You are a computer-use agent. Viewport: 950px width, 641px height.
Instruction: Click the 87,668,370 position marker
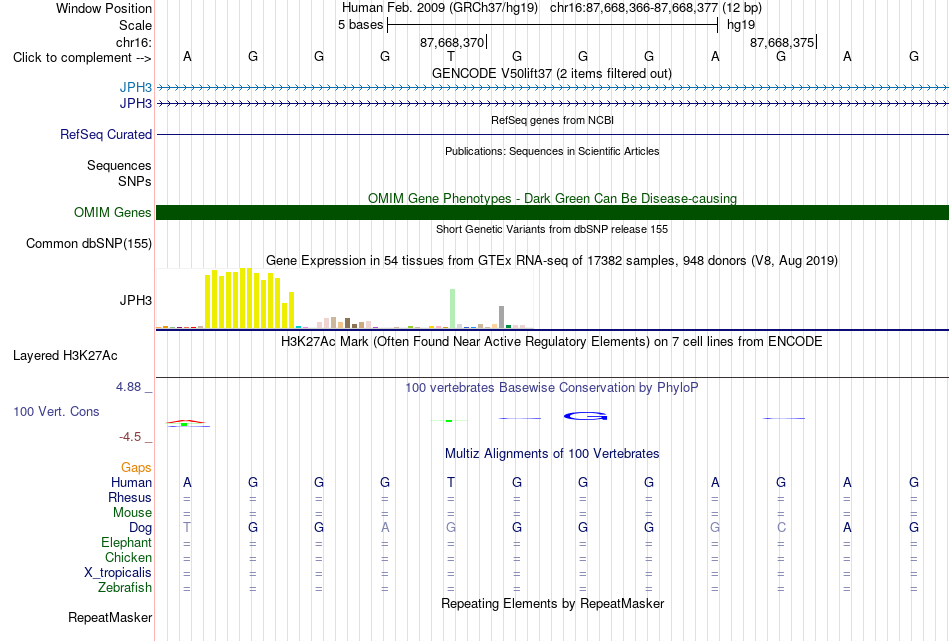(x=452, y=42)
